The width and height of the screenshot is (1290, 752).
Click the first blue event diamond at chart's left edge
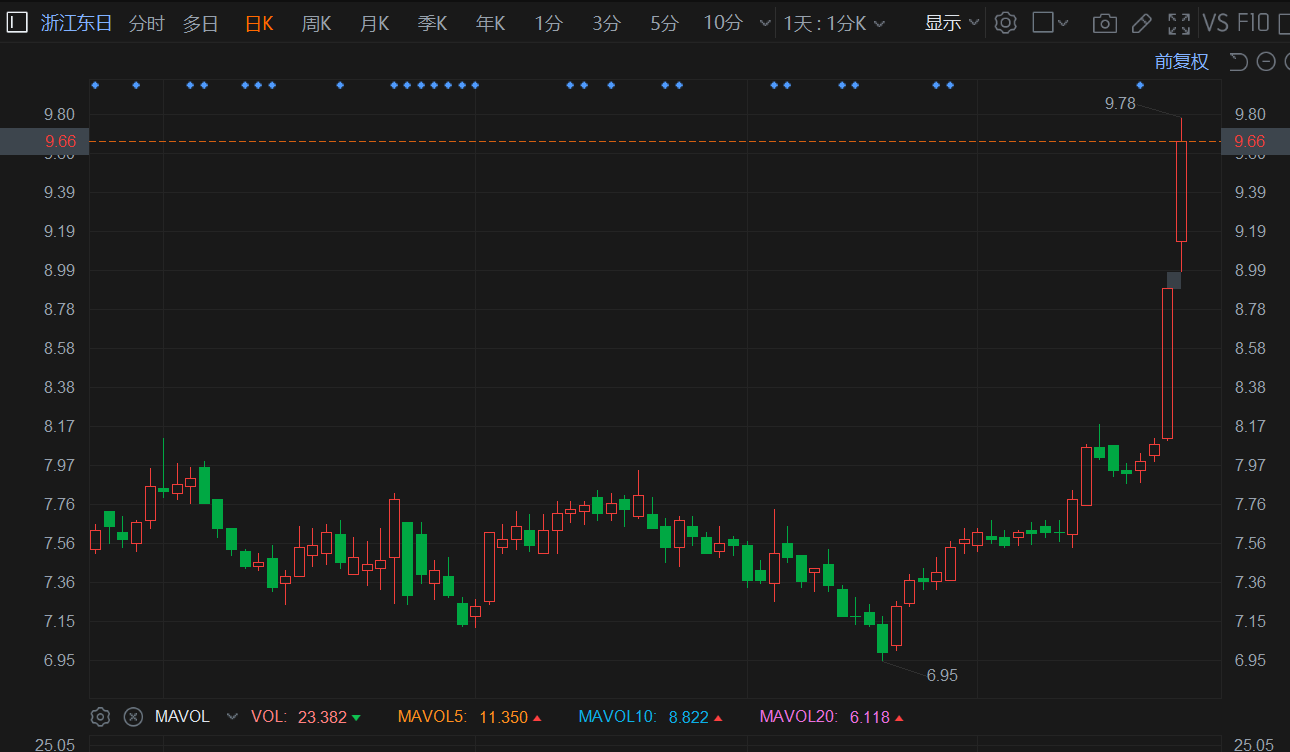tap(95, 85)
